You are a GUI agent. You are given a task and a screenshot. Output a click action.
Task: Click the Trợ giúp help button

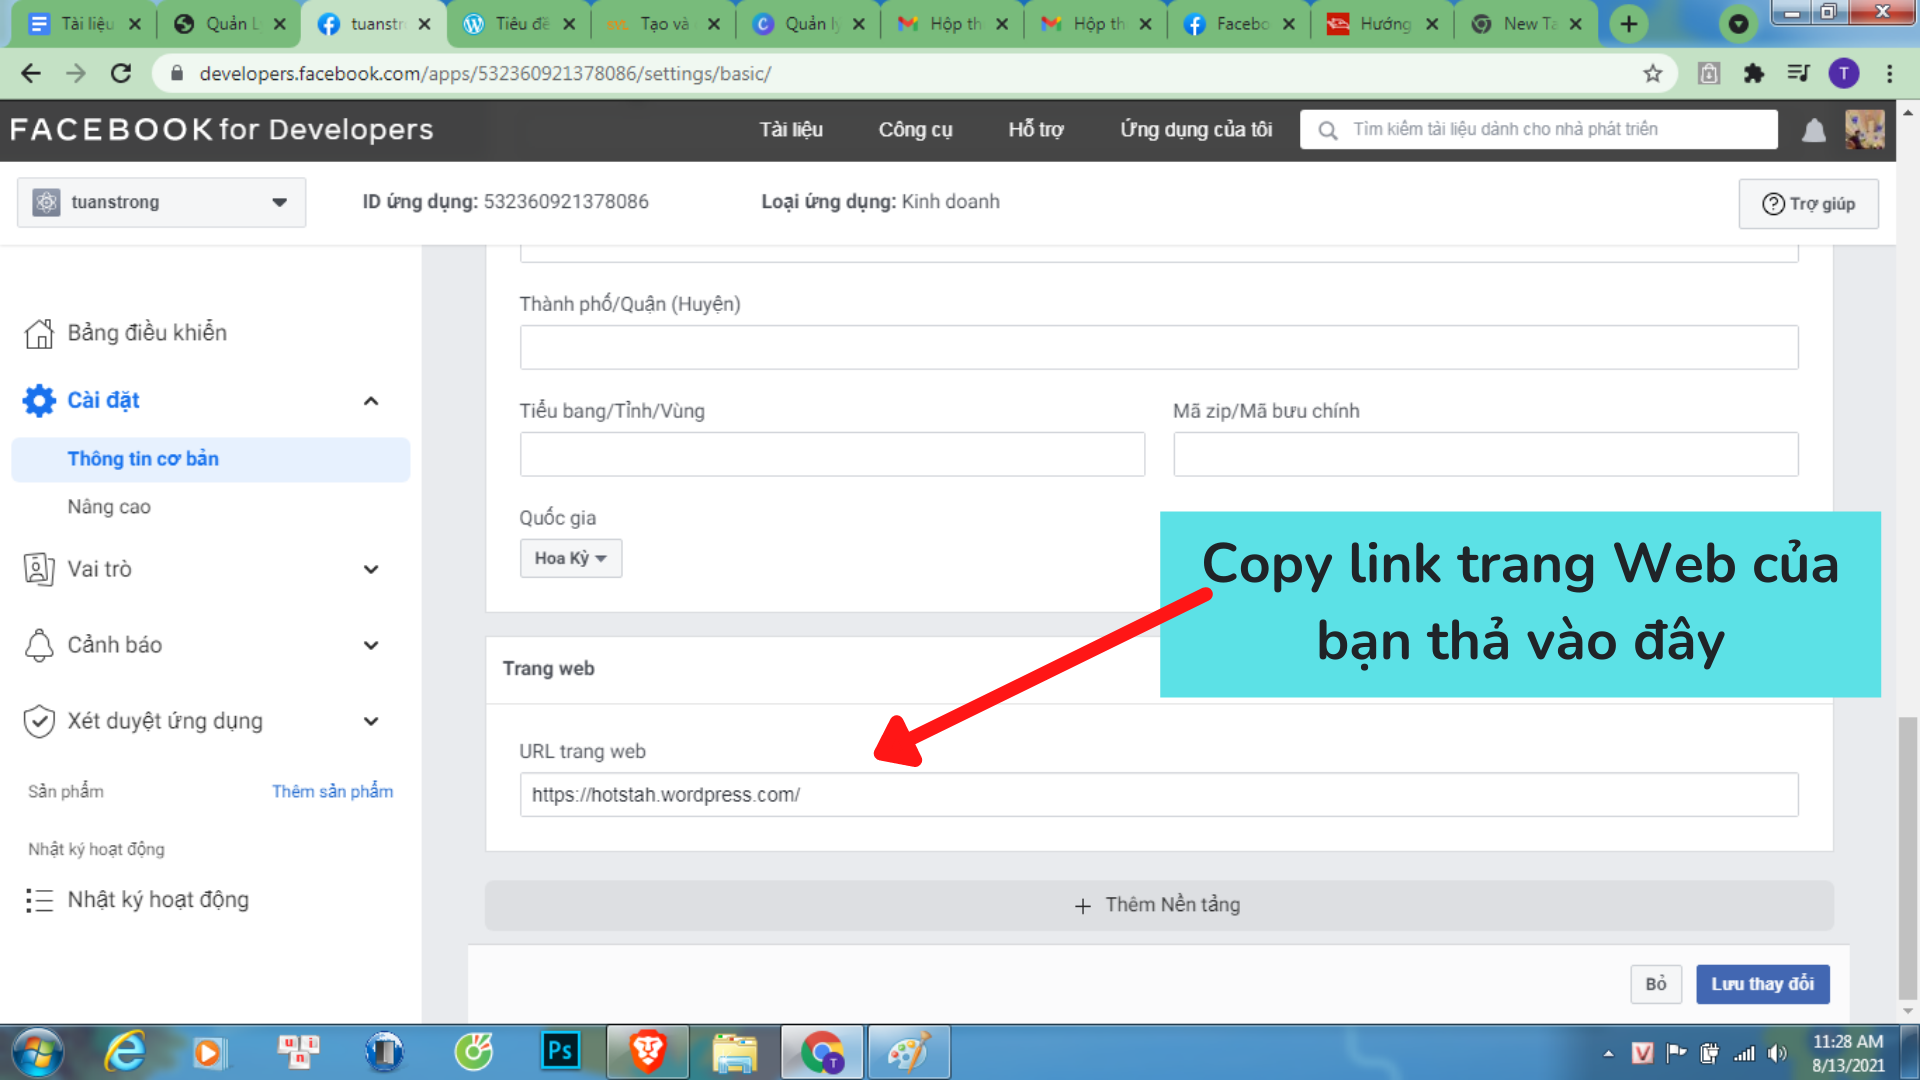click(x=1808, y=204)
